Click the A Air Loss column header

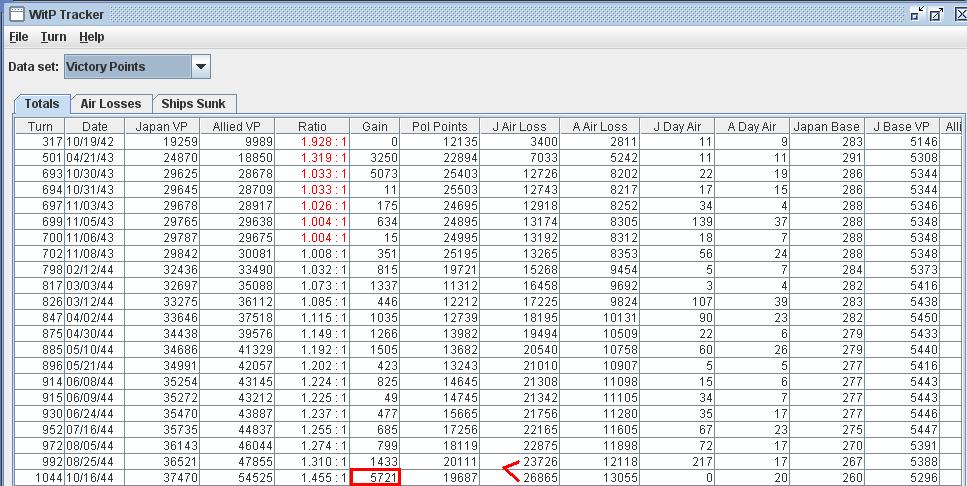pos(599,126)
